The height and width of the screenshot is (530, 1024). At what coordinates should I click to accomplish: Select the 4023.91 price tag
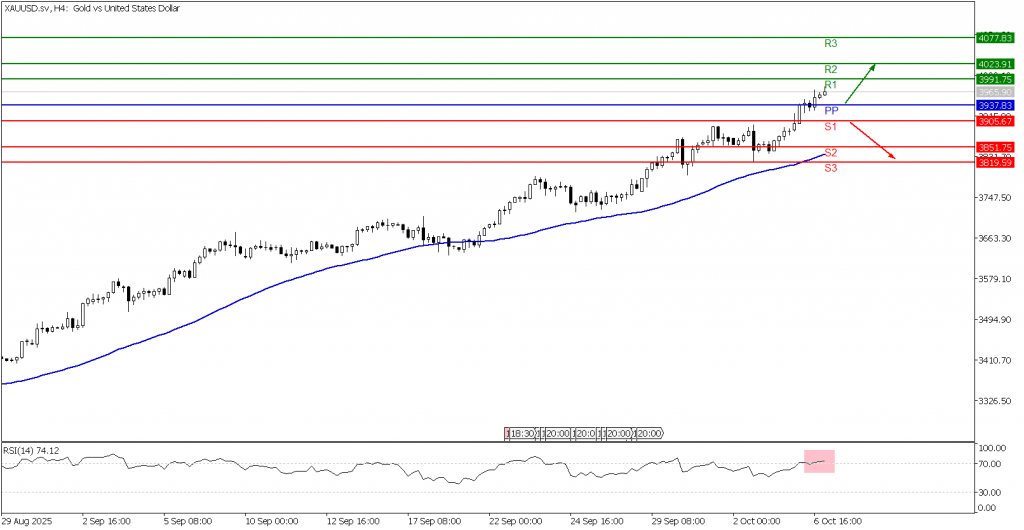click(x=997, y=64)
